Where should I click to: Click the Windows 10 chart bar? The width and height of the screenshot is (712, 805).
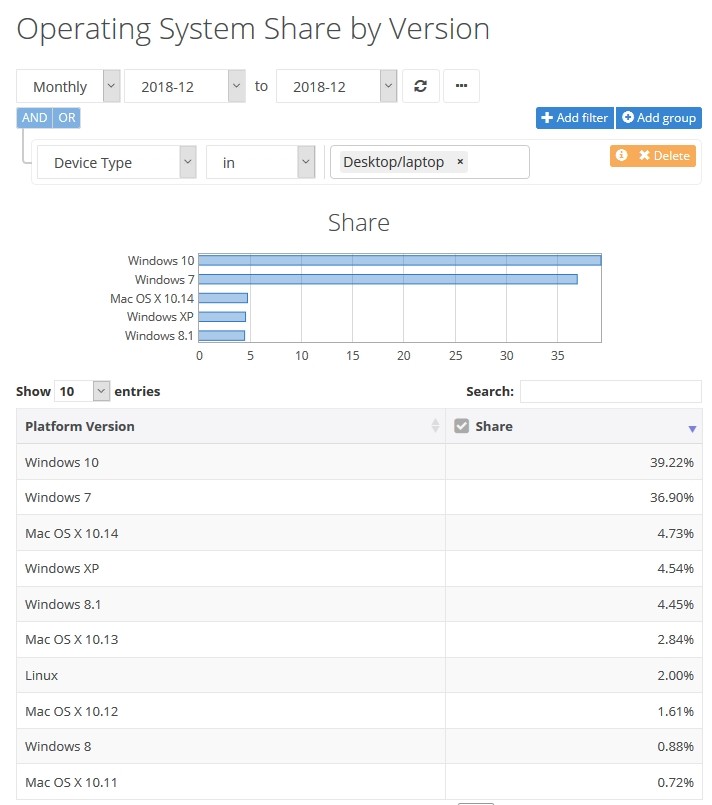(x=399, y=260)
